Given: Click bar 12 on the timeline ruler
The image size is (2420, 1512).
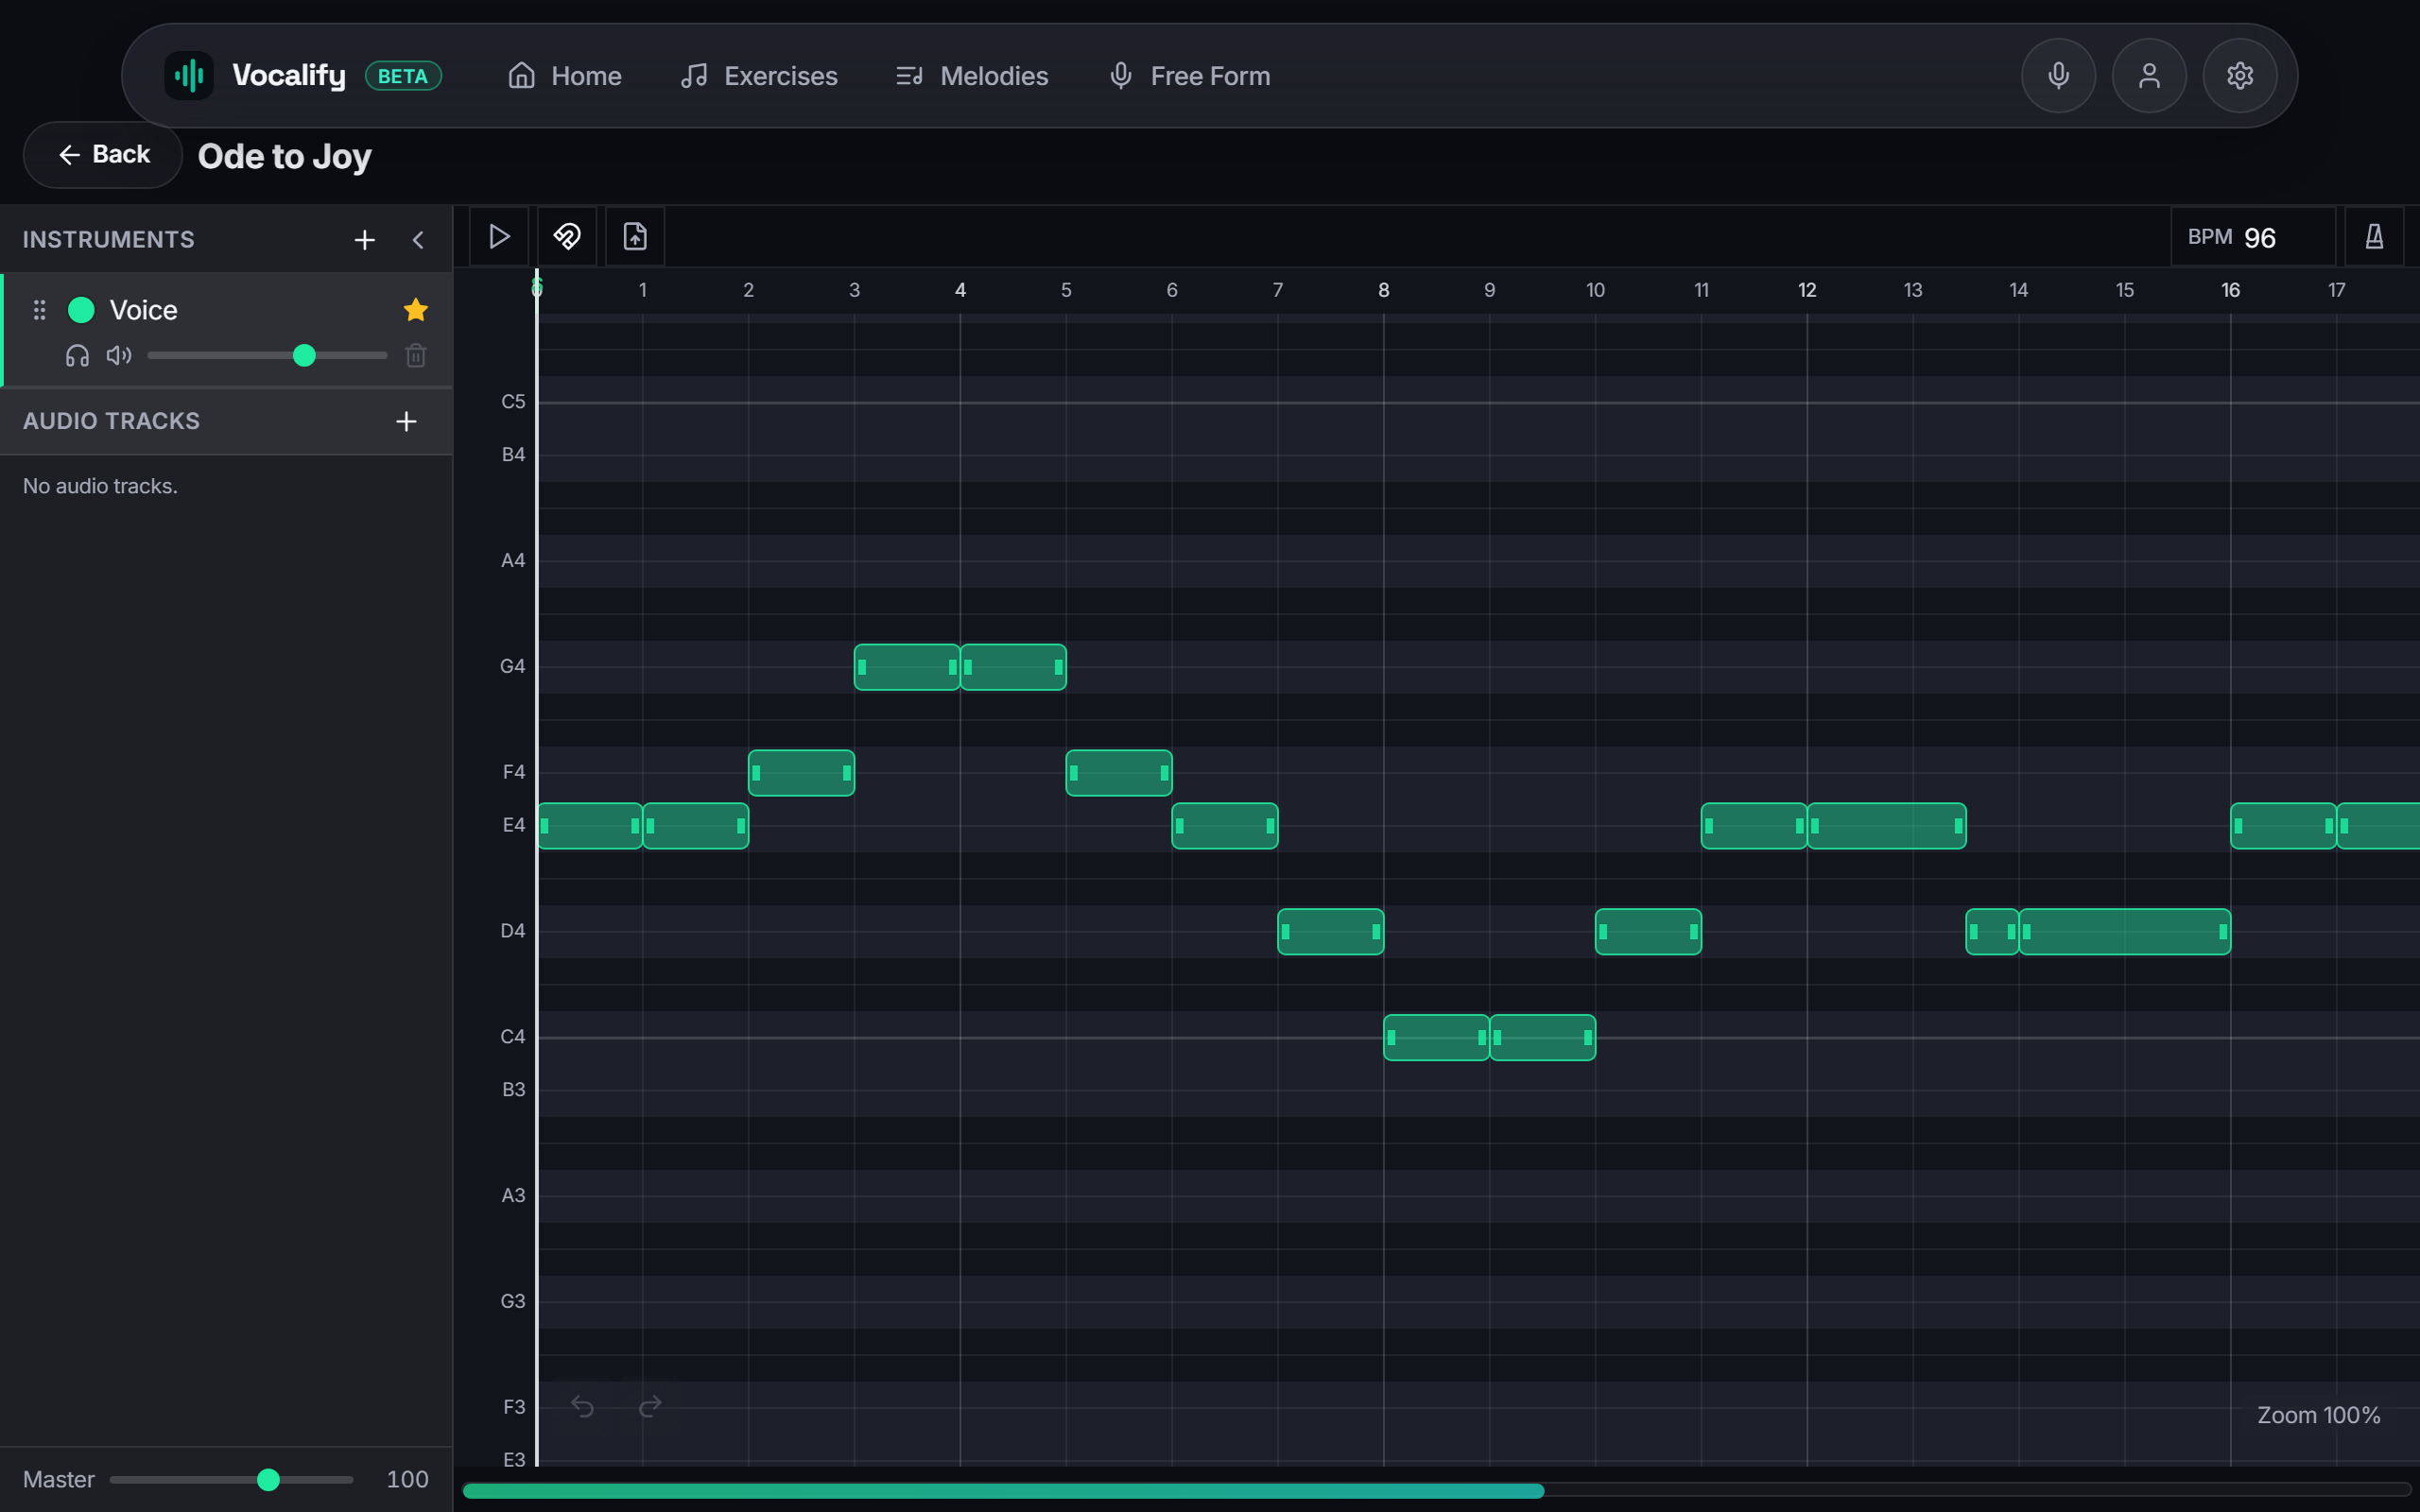Looking at the screenshot, I should point(1807,290).
